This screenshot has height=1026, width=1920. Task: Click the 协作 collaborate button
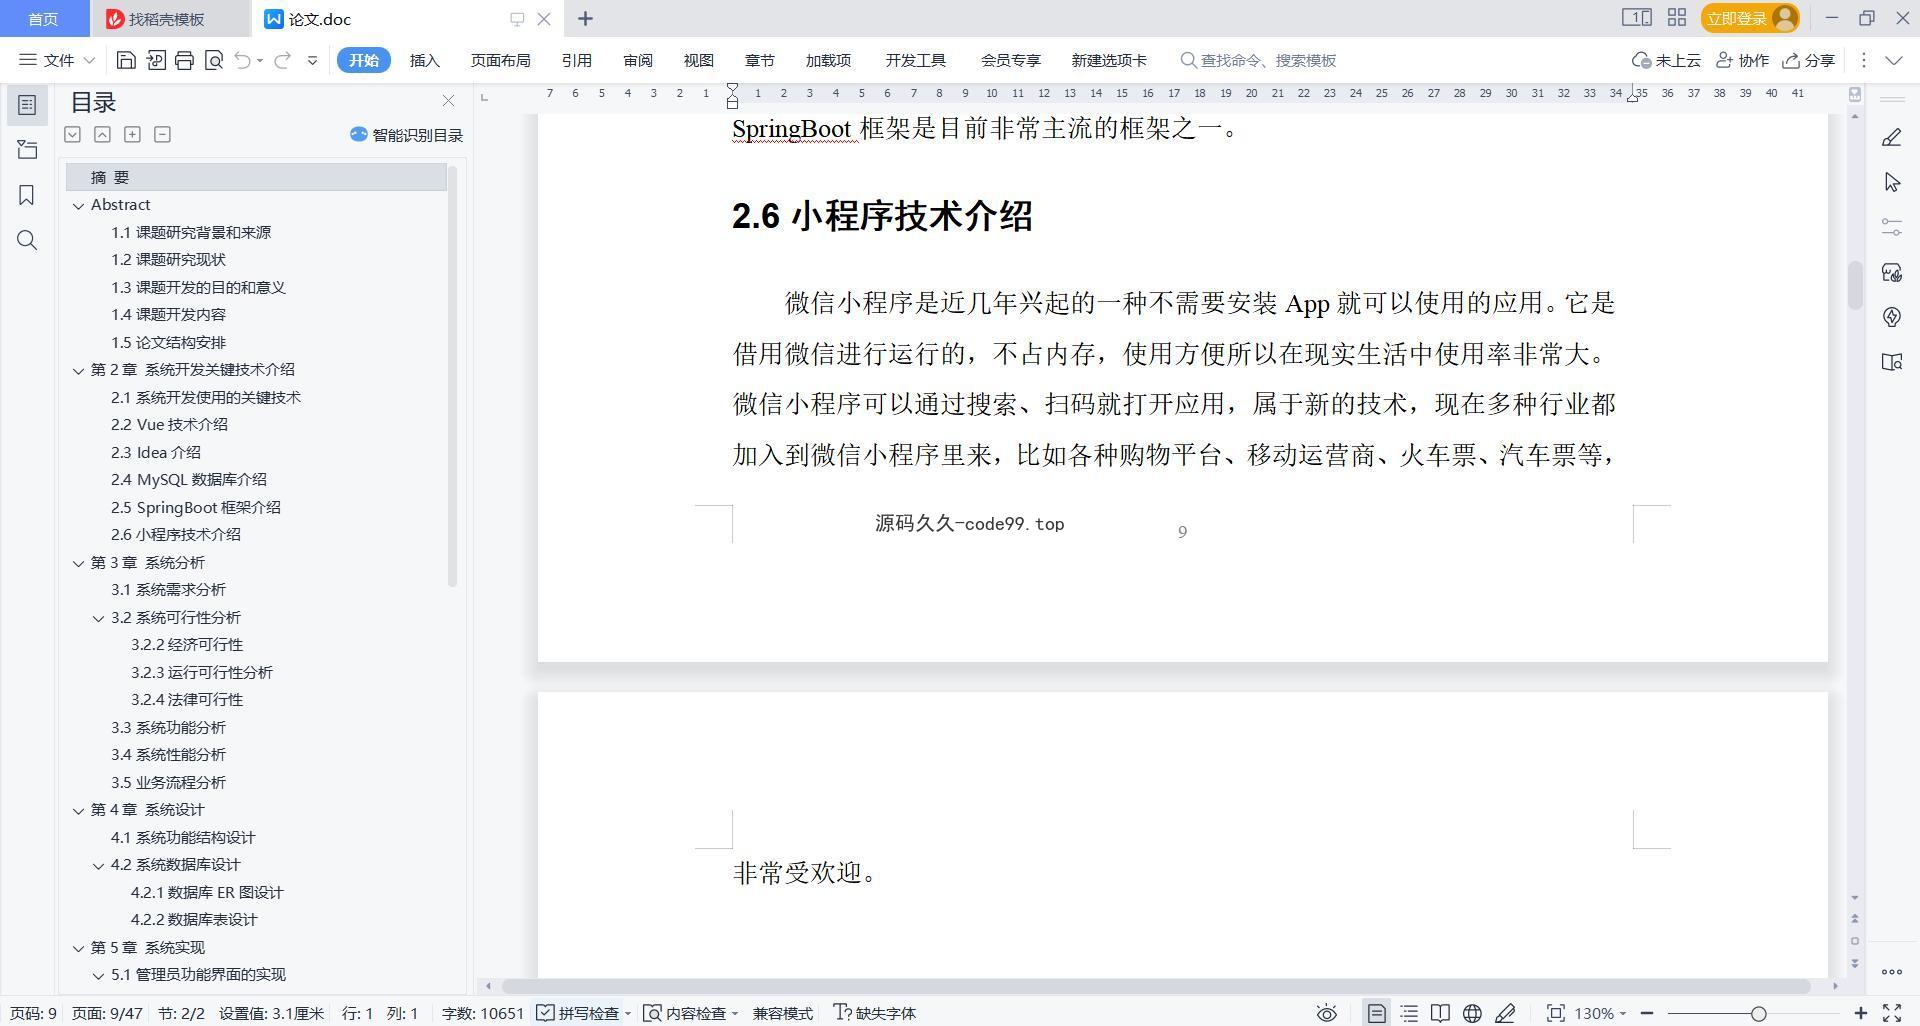[x=1742, y=60]
